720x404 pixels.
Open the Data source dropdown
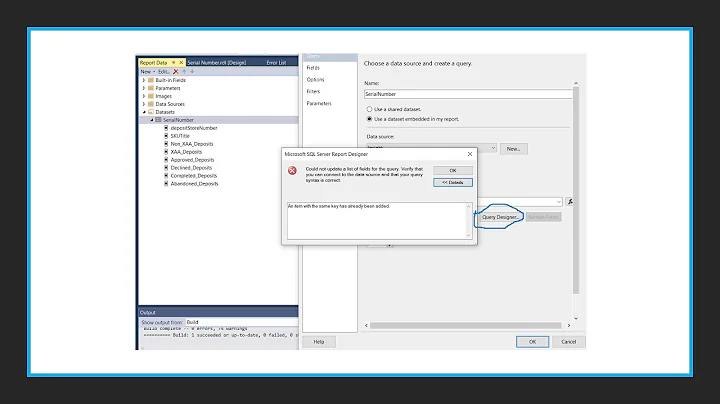[492, 148]
